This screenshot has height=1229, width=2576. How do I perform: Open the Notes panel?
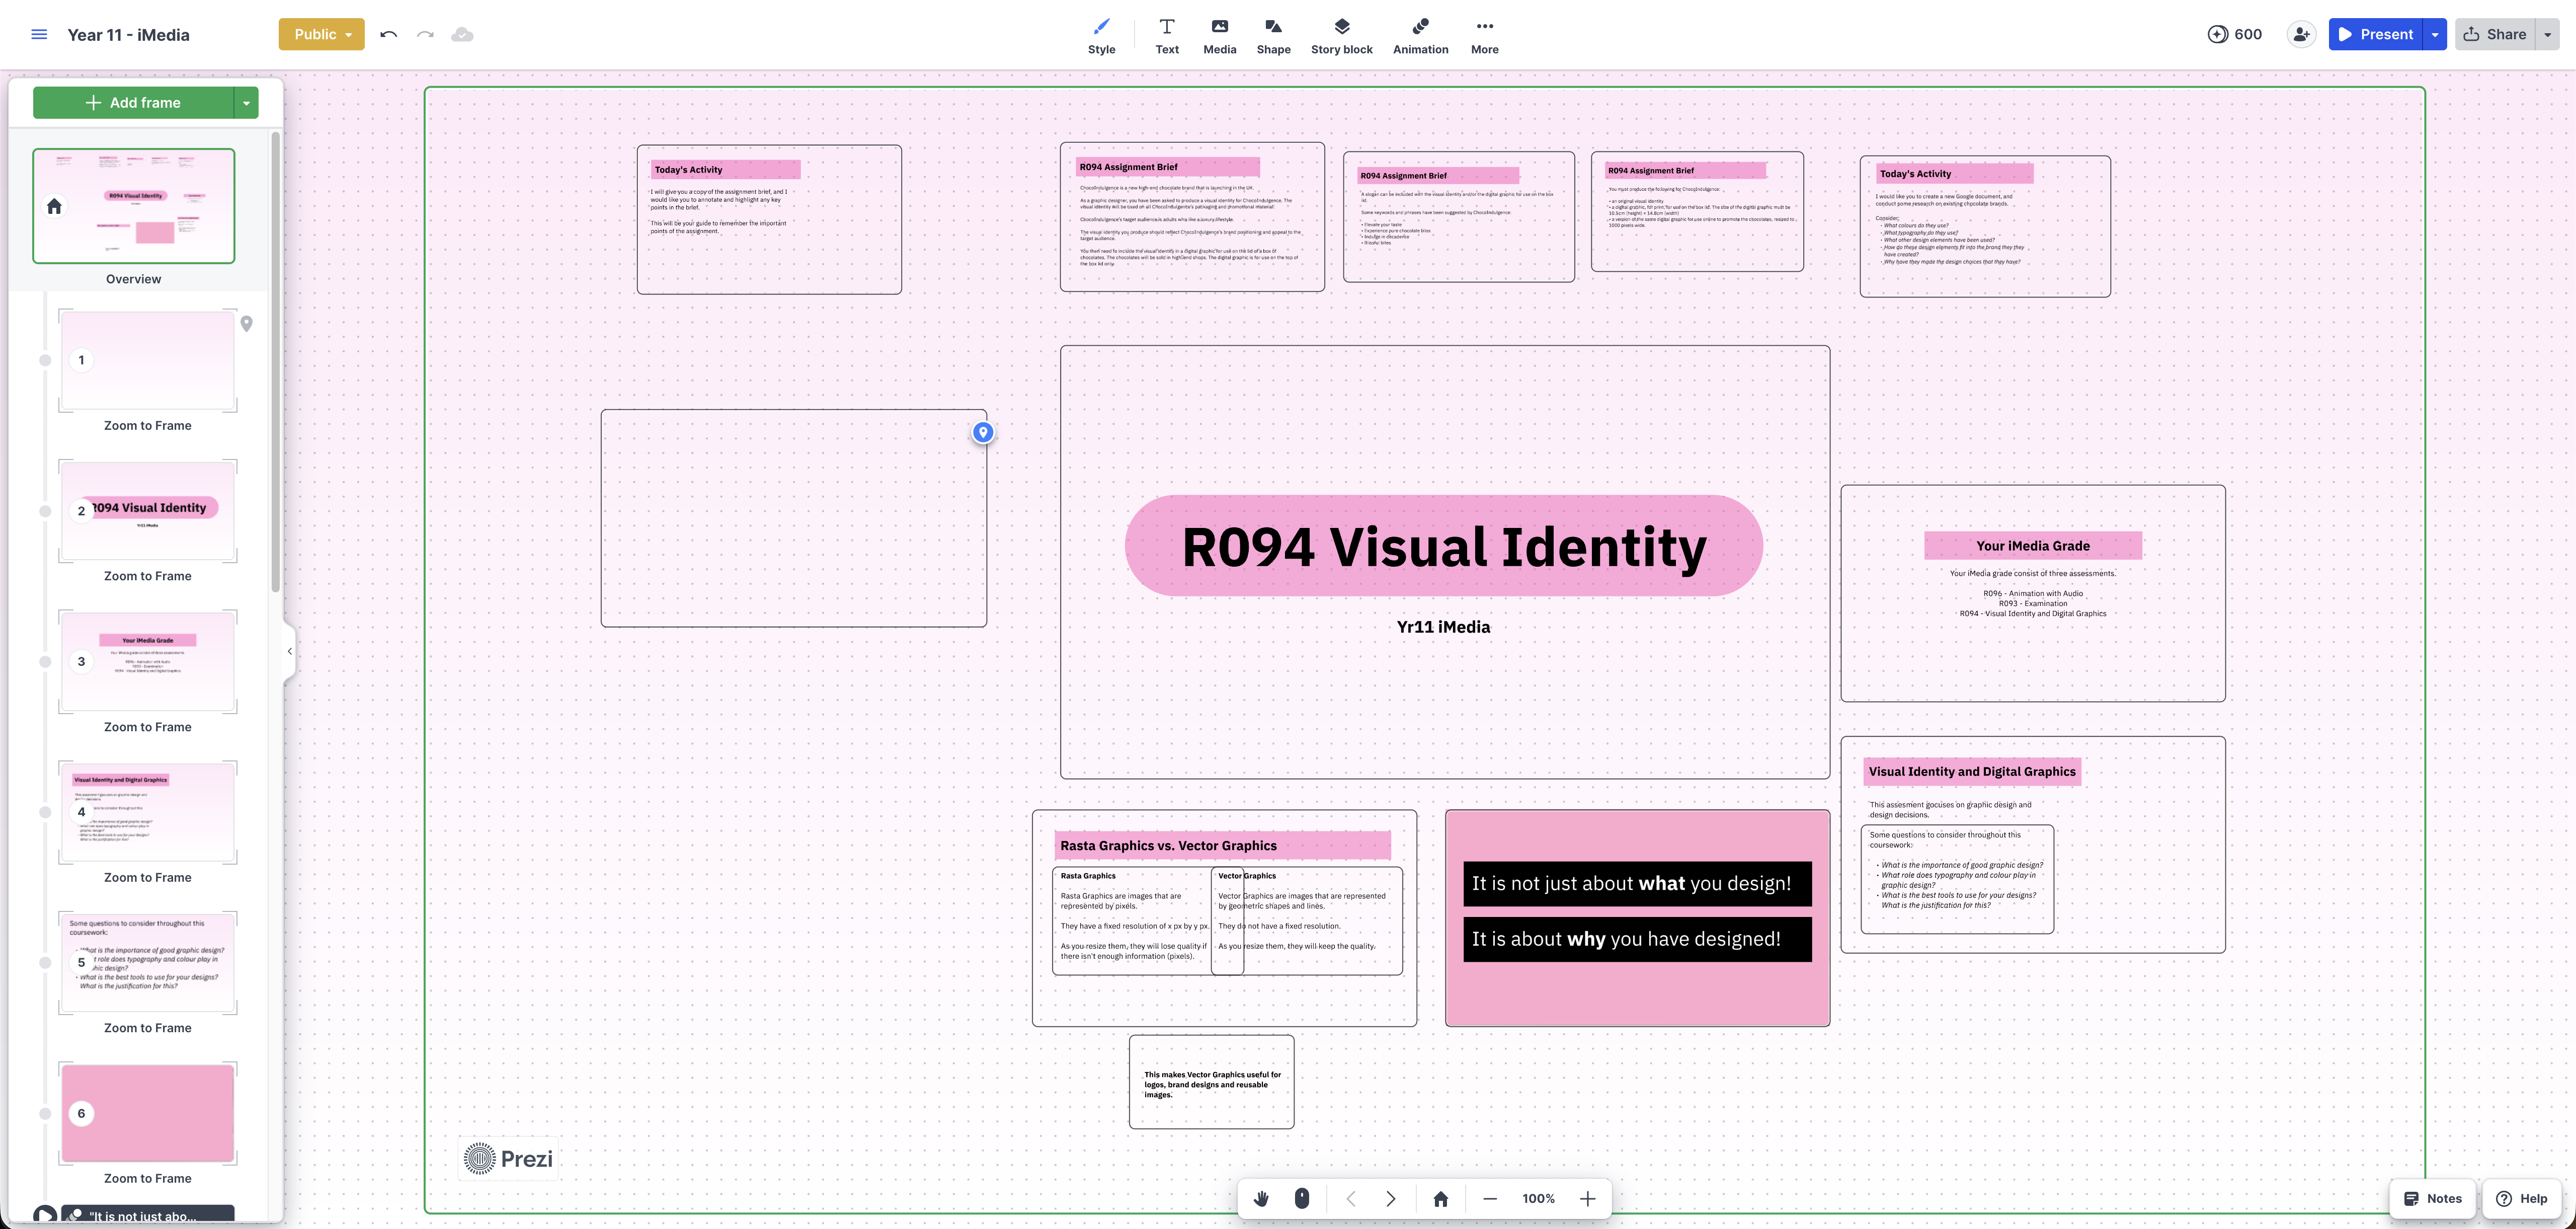coord(2432,1198)
